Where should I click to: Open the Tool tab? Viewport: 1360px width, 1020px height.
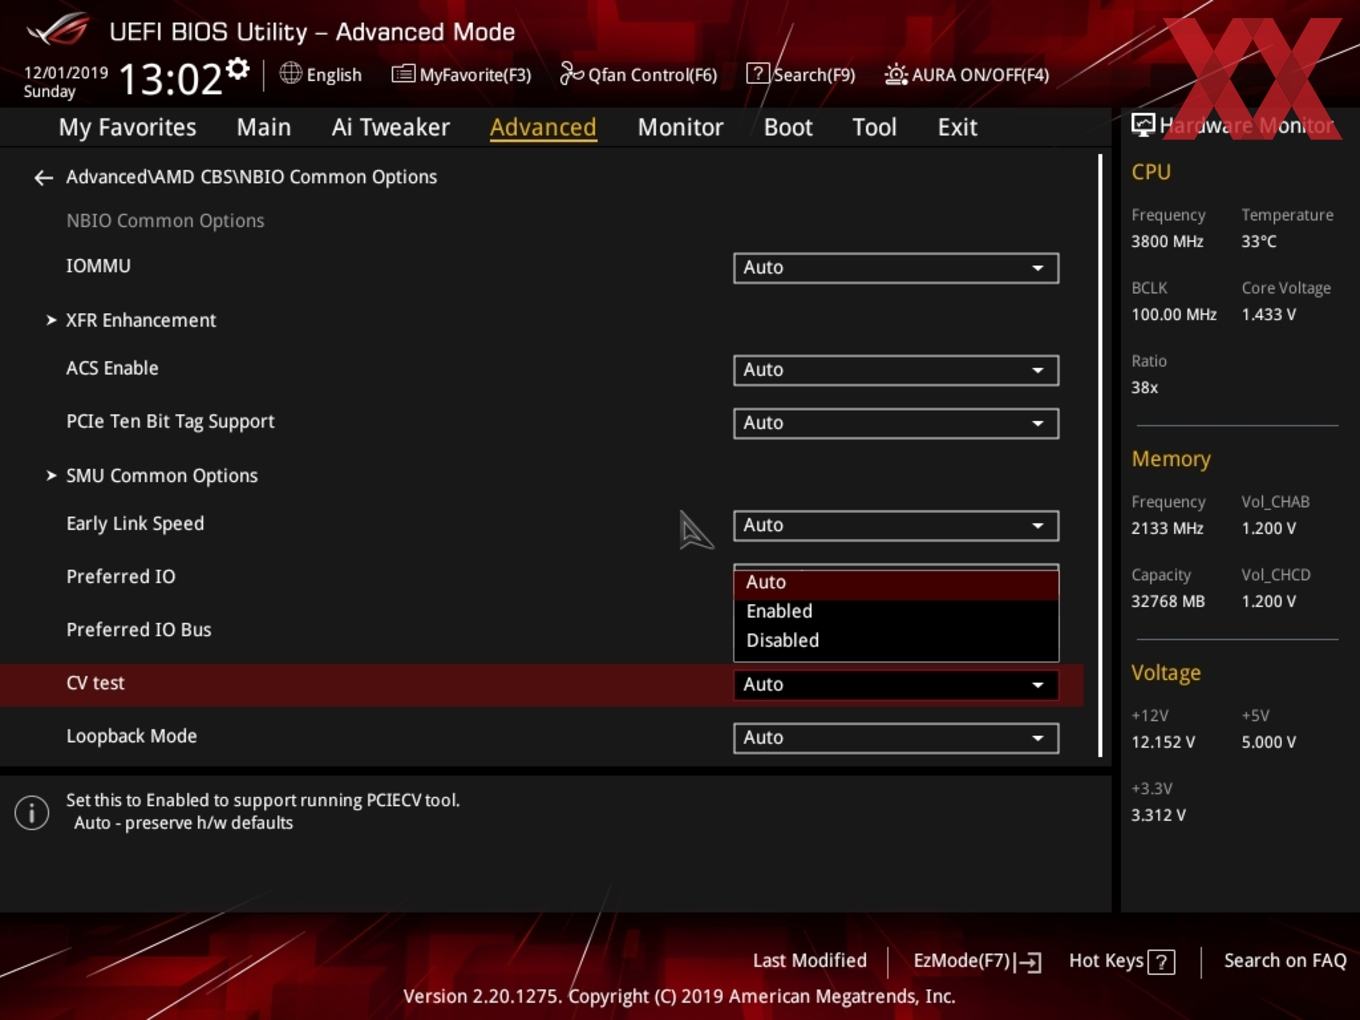(x=874, y=127)
